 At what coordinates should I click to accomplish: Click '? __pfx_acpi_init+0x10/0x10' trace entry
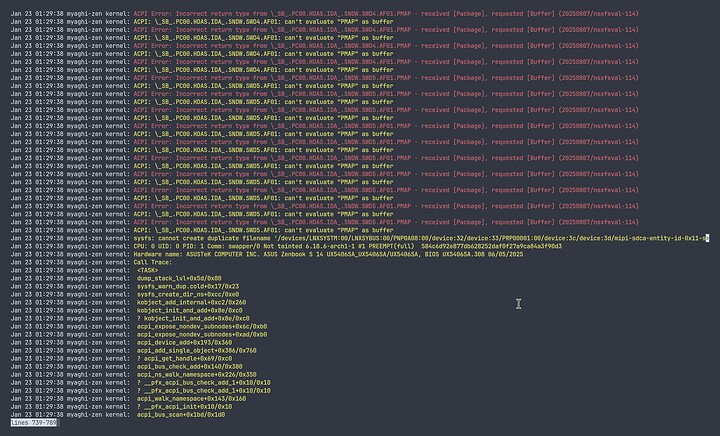point(185,407)
